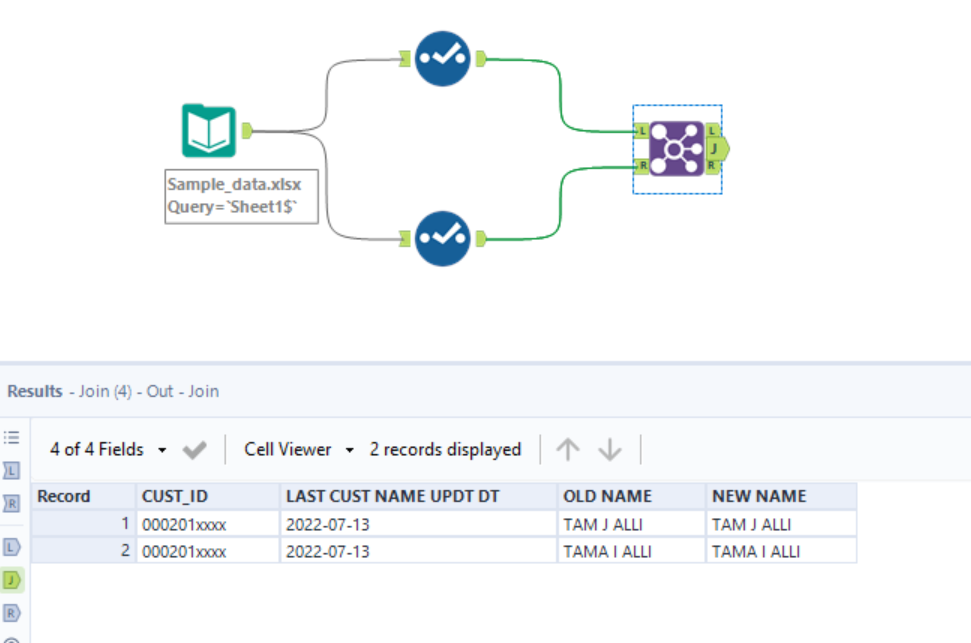The image size is (971, 643).
Task: Select the purple Join tool node
Action: 675,148
